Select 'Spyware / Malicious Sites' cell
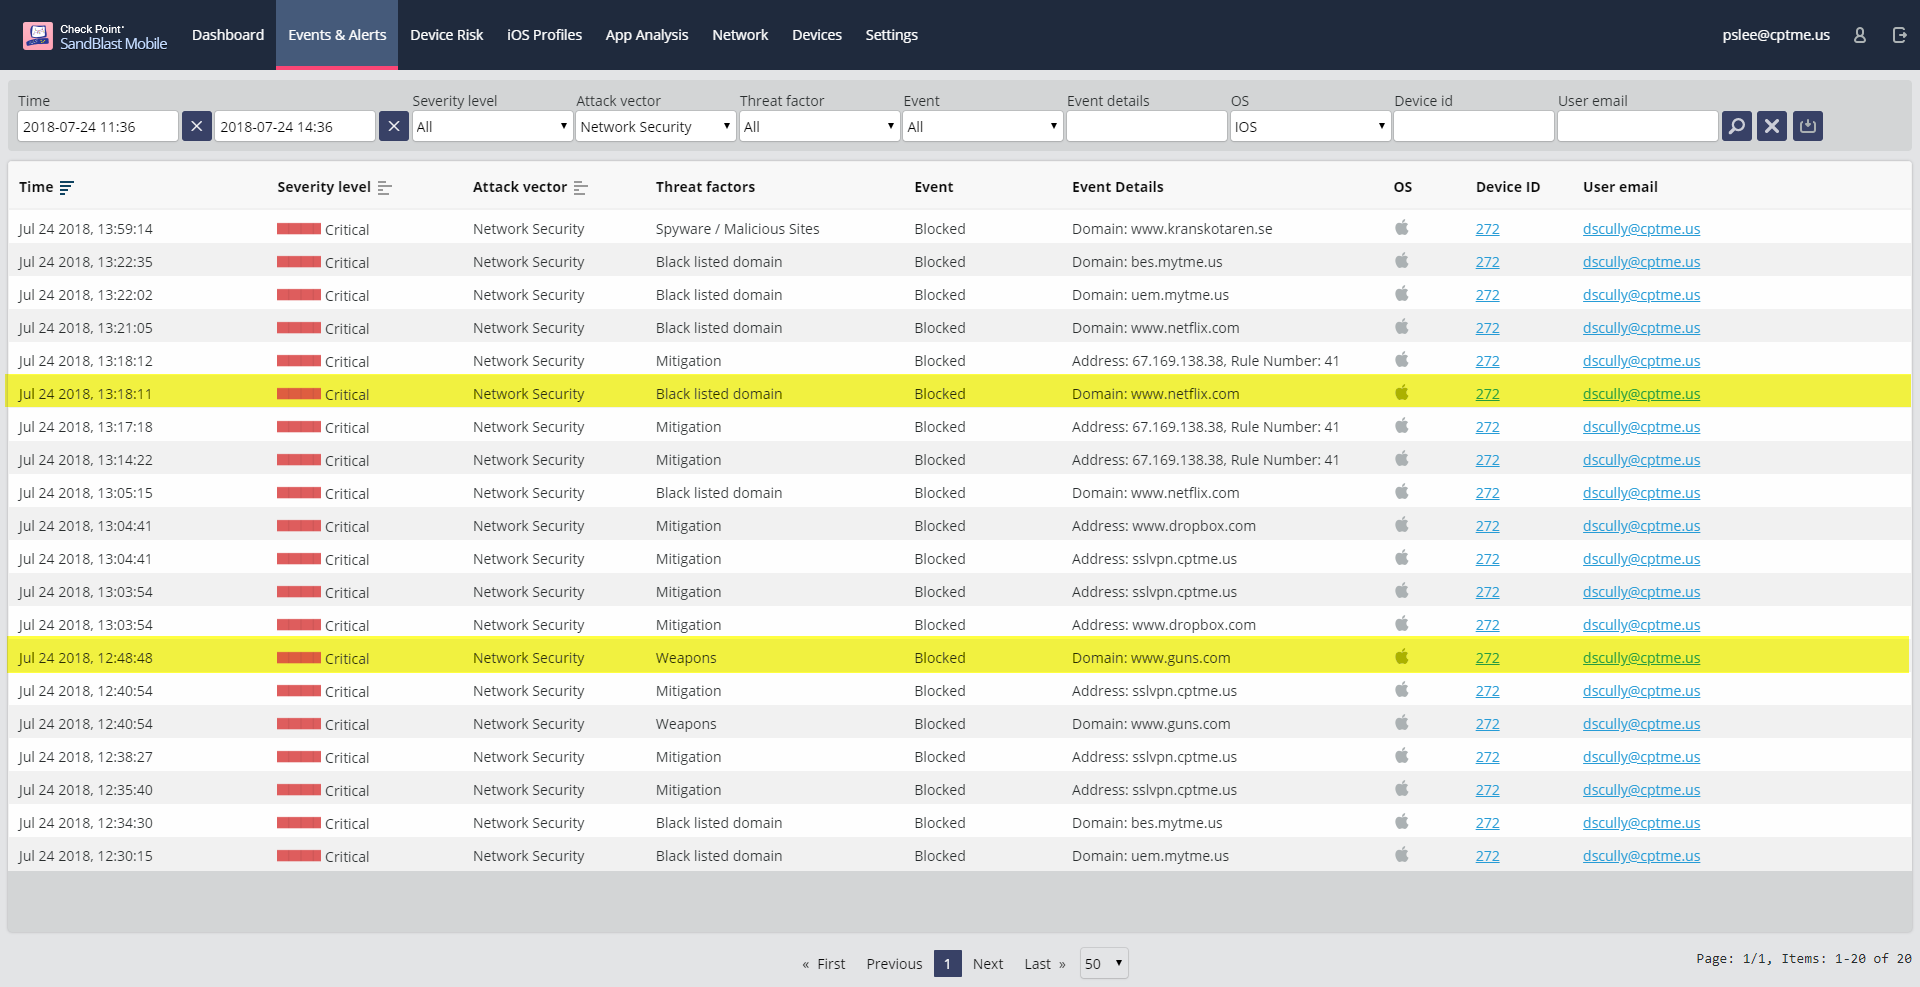 tap(737, 229)
